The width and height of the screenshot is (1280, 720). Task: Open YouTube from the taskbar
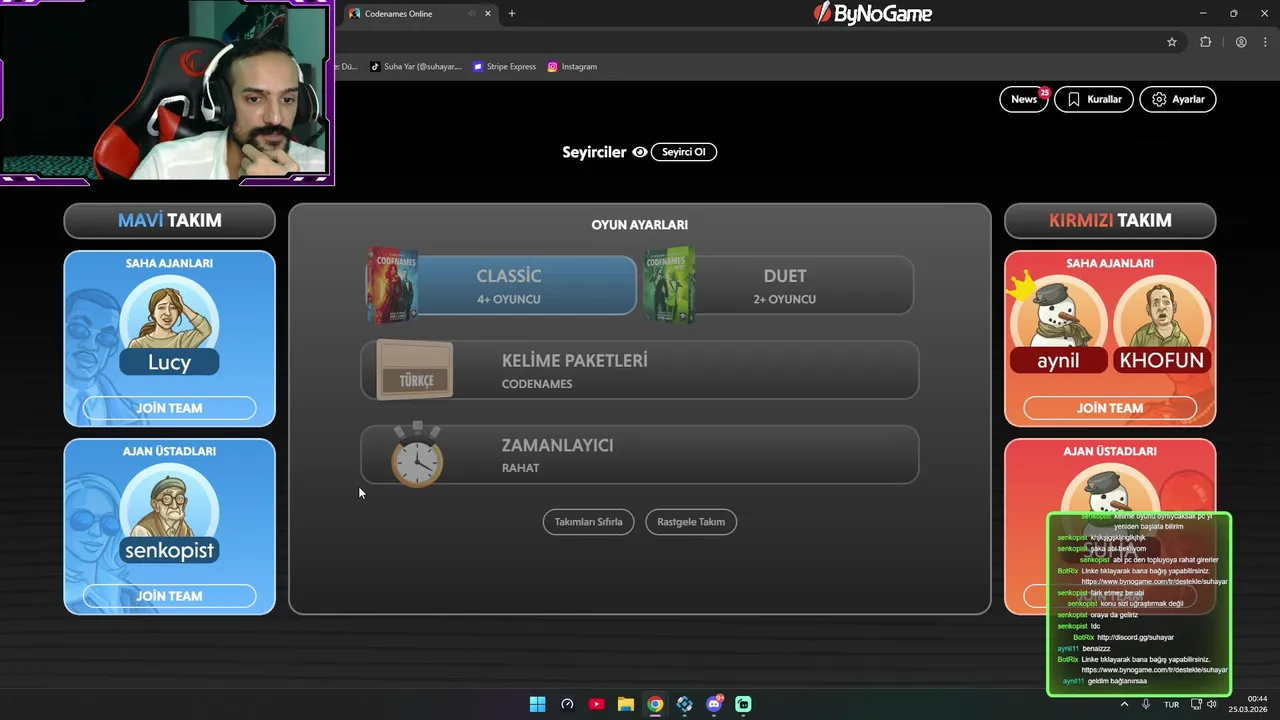597,704
